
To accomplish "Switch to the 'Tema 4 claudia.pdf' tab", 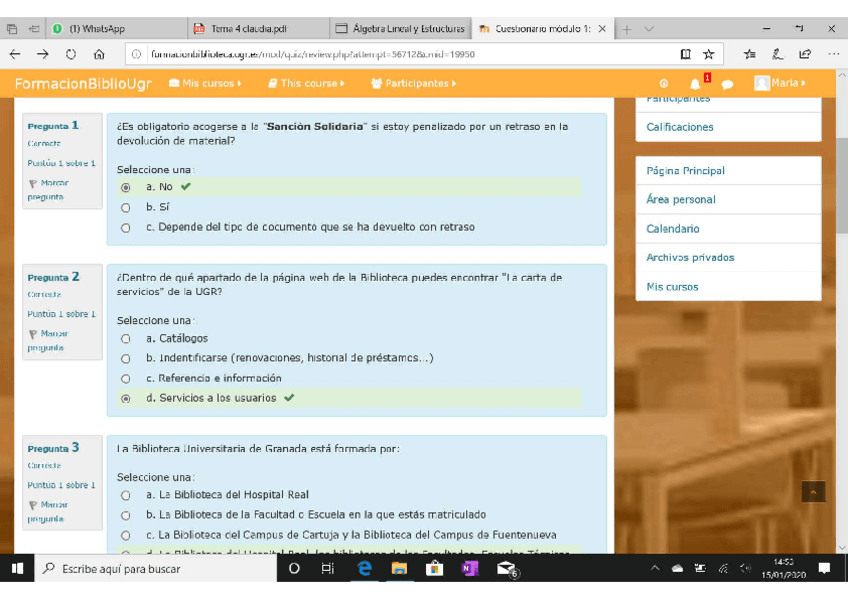I will click(x=259, y=29).
